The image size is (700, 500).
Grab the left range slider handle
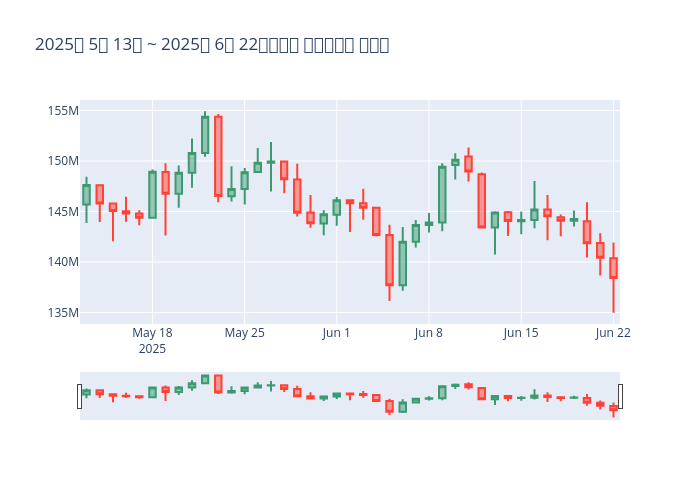(x=79, y=396)
